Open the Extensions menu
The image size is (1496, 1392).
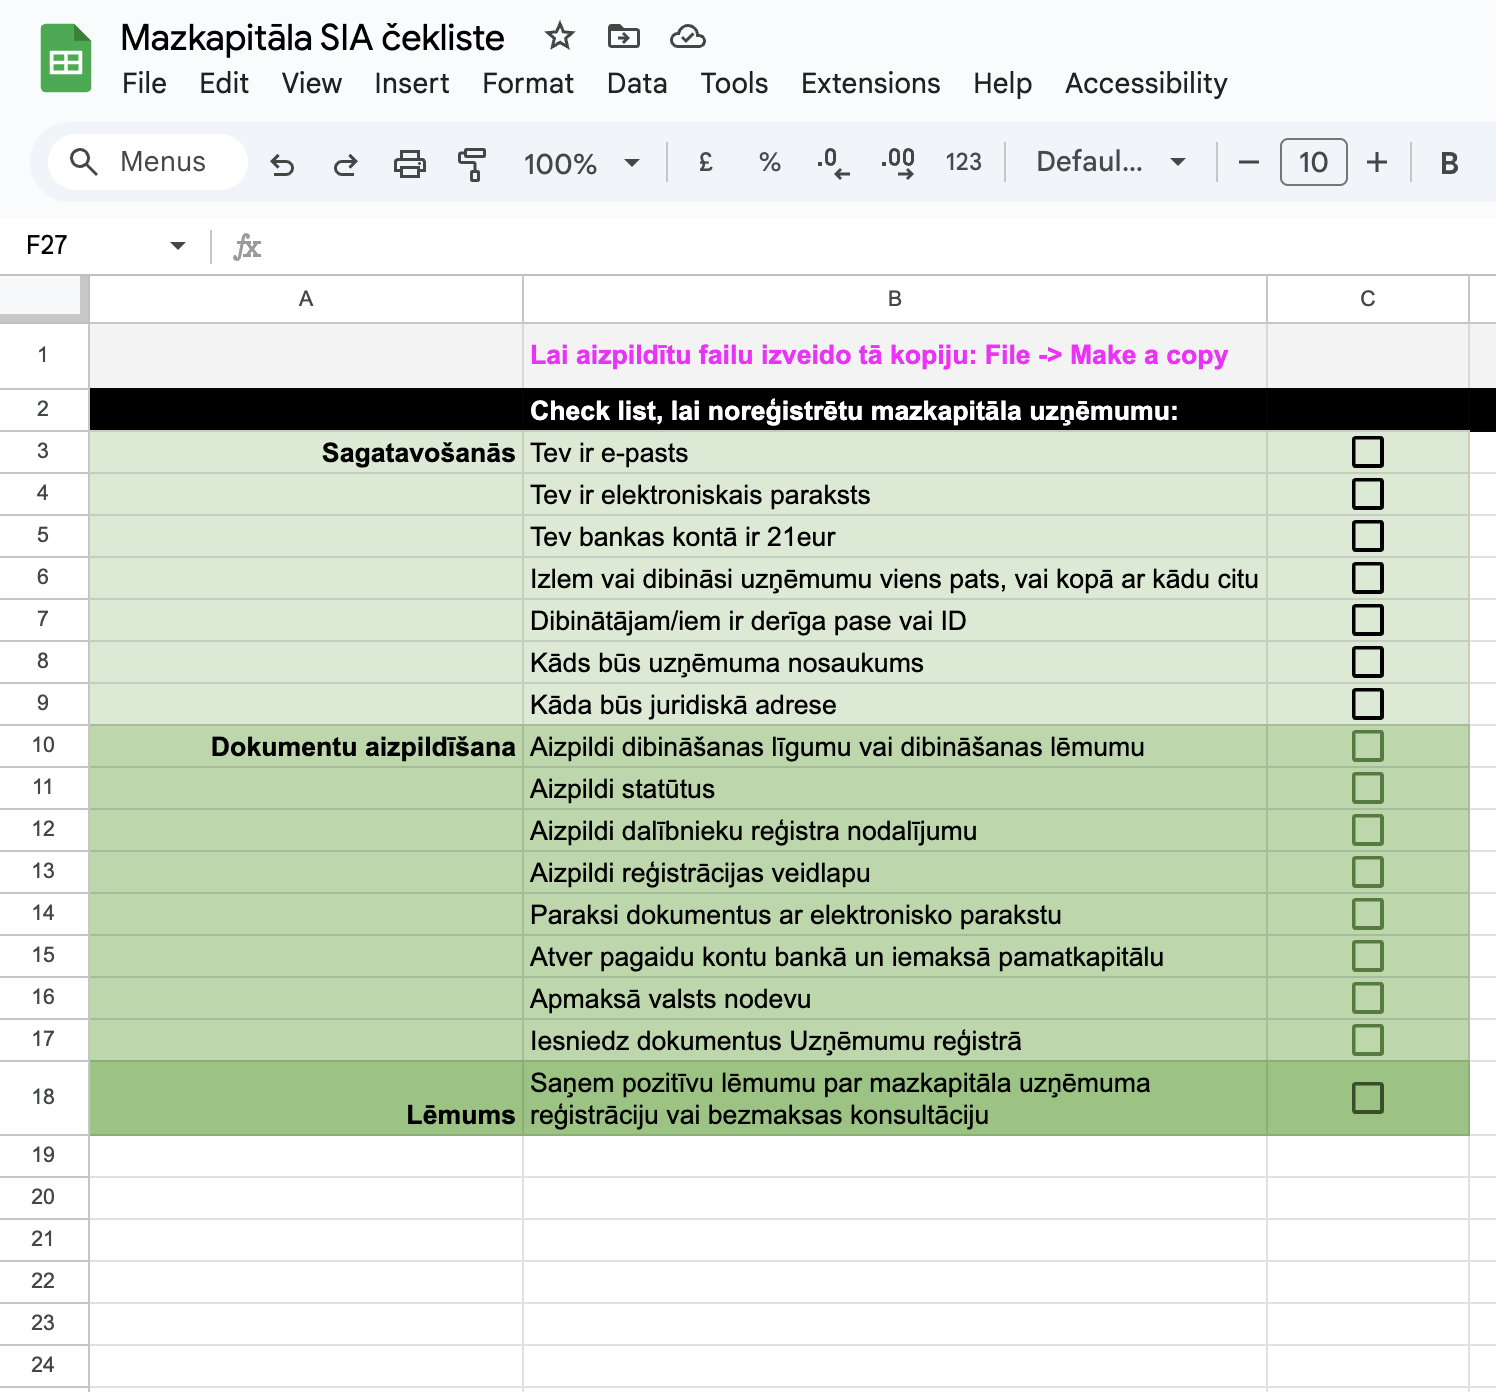[870, 83]
